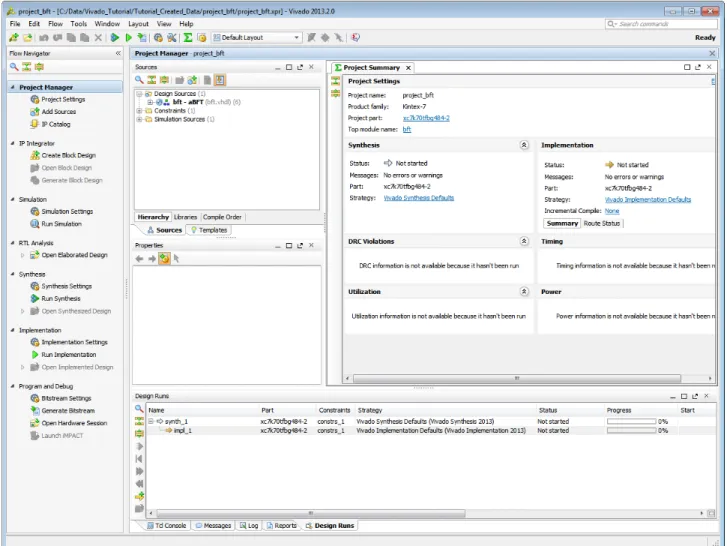
Task: Click the New Project toolbar icon
Action: 13,38
